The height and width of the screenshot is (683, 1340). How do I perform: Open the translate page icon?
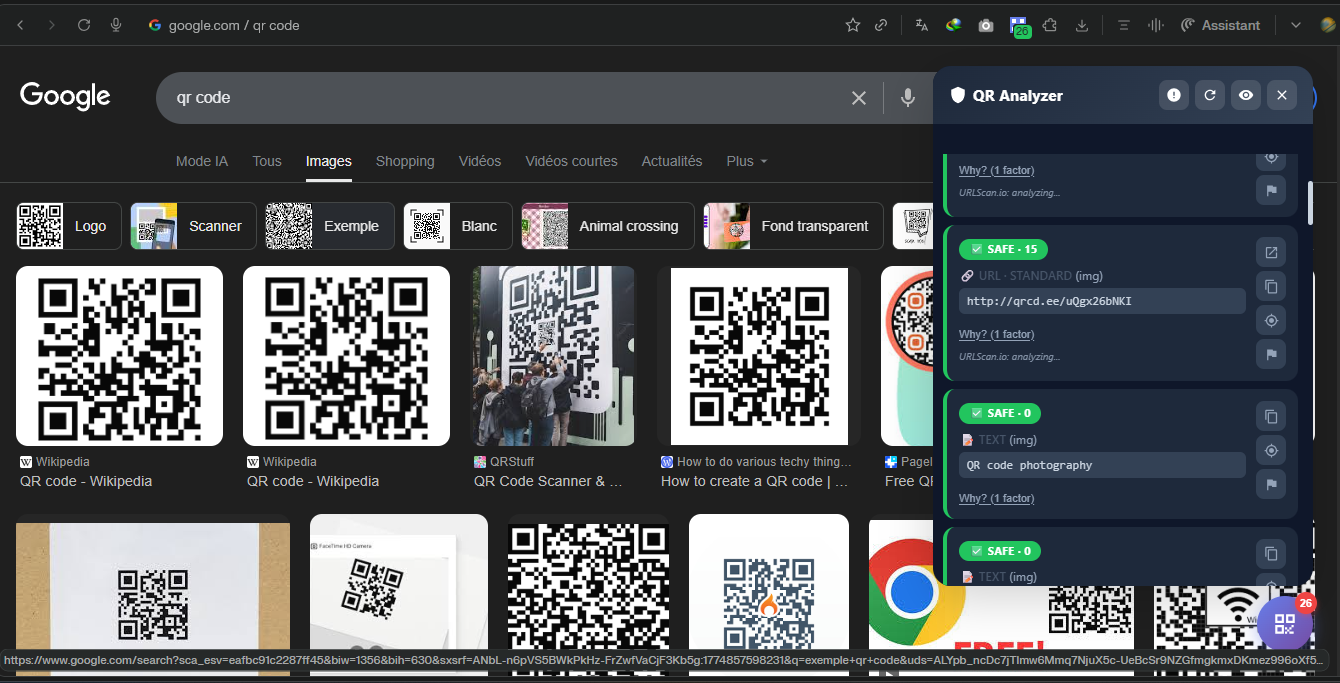coord(922,25)
